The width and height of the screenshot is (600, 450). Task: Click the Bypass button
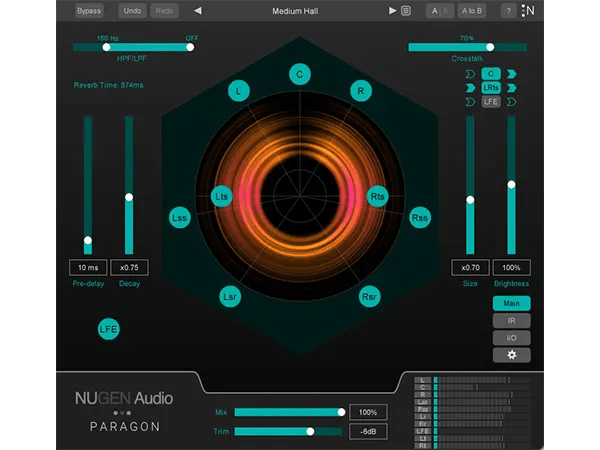point(89,11)
